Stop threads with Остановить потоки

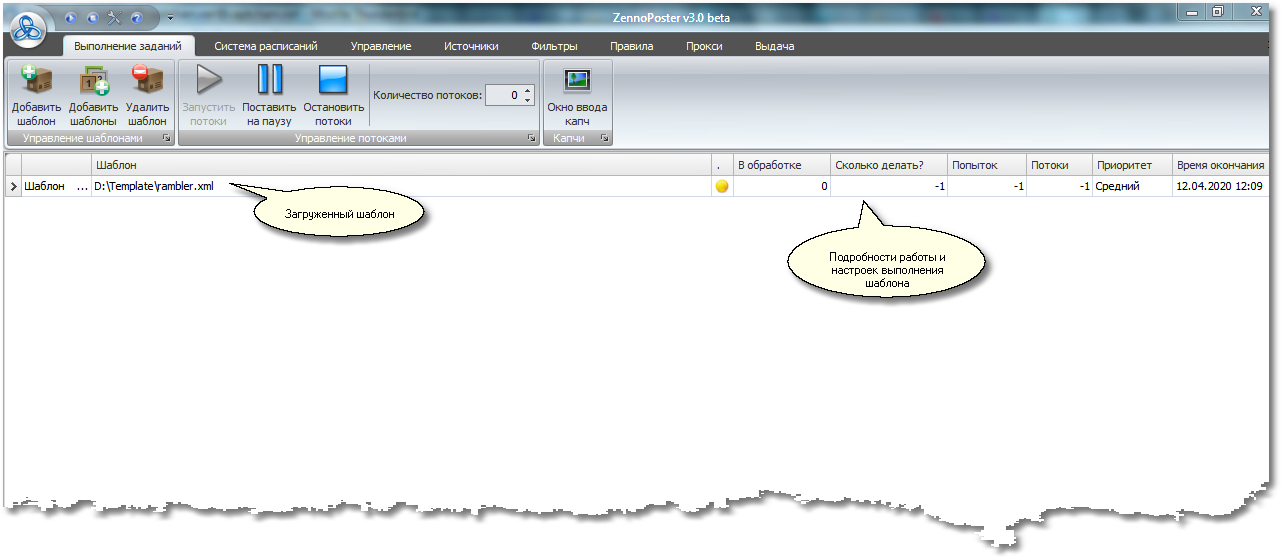click(332, 82)
